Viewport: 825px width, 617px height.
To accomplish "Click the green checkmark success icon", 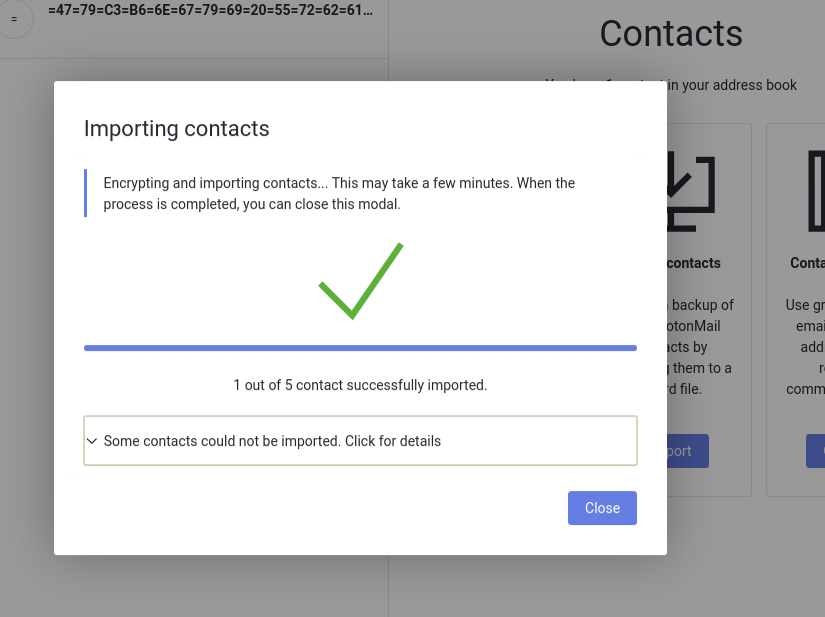I will point(360,280).
